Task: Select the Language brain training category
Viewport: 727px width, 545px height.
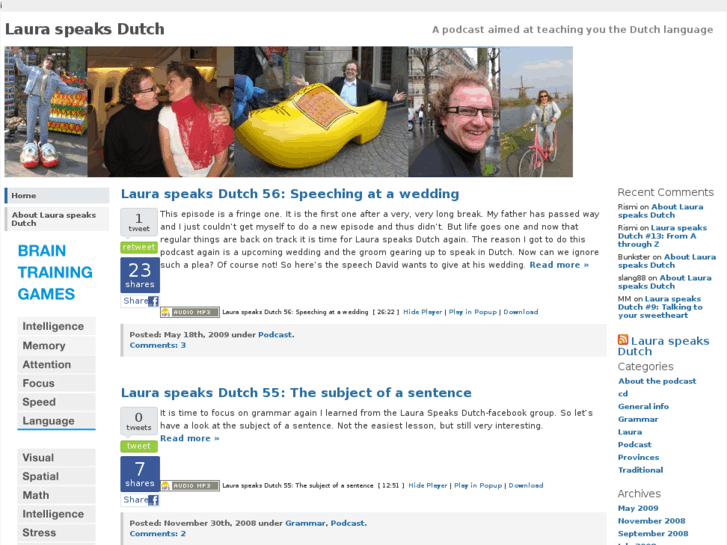Action: point(57,421)
